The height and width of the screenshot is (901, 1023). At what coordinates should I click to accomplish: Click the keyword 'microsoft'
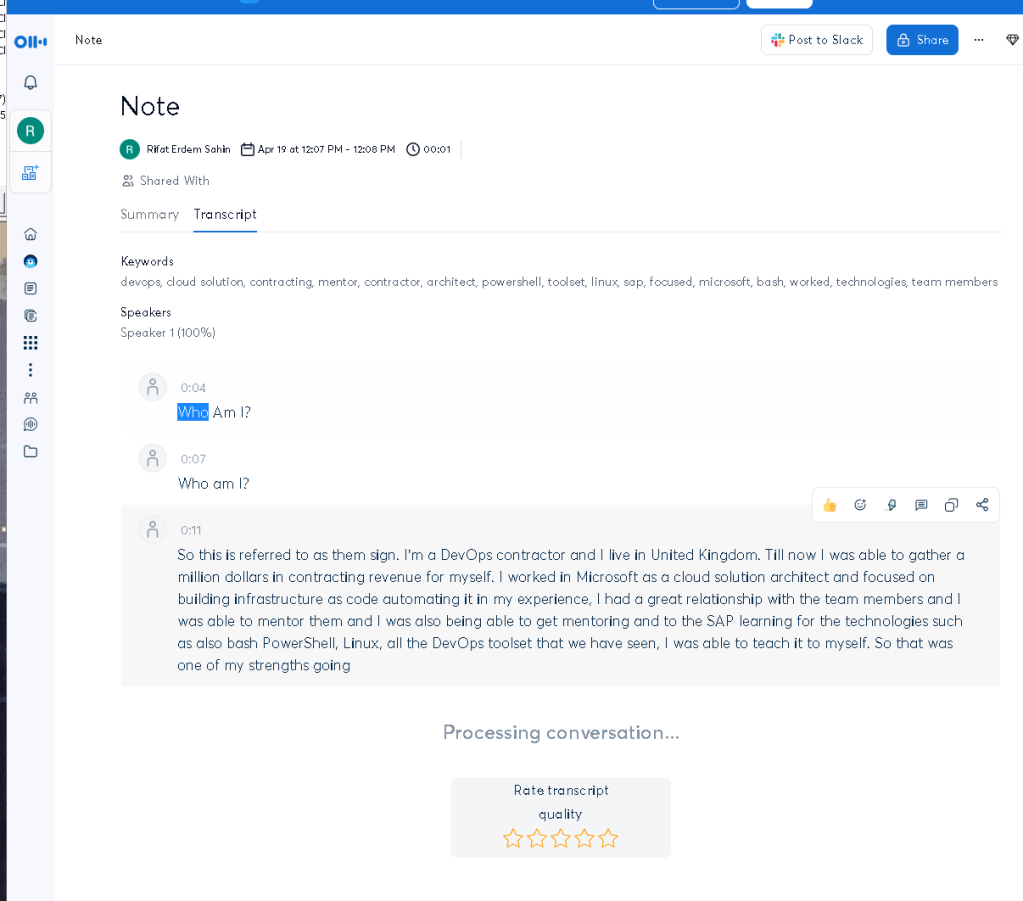tap(725, 282)
